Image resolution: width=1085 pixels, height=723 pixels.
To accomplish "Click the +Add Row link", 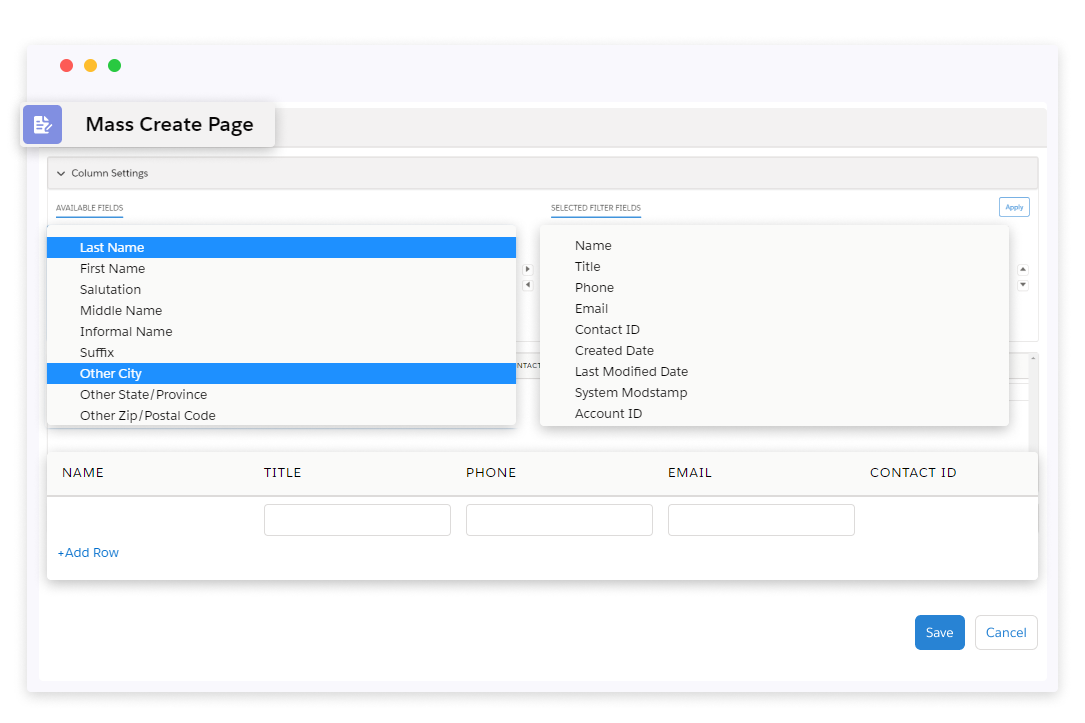I will click(88, 553).
